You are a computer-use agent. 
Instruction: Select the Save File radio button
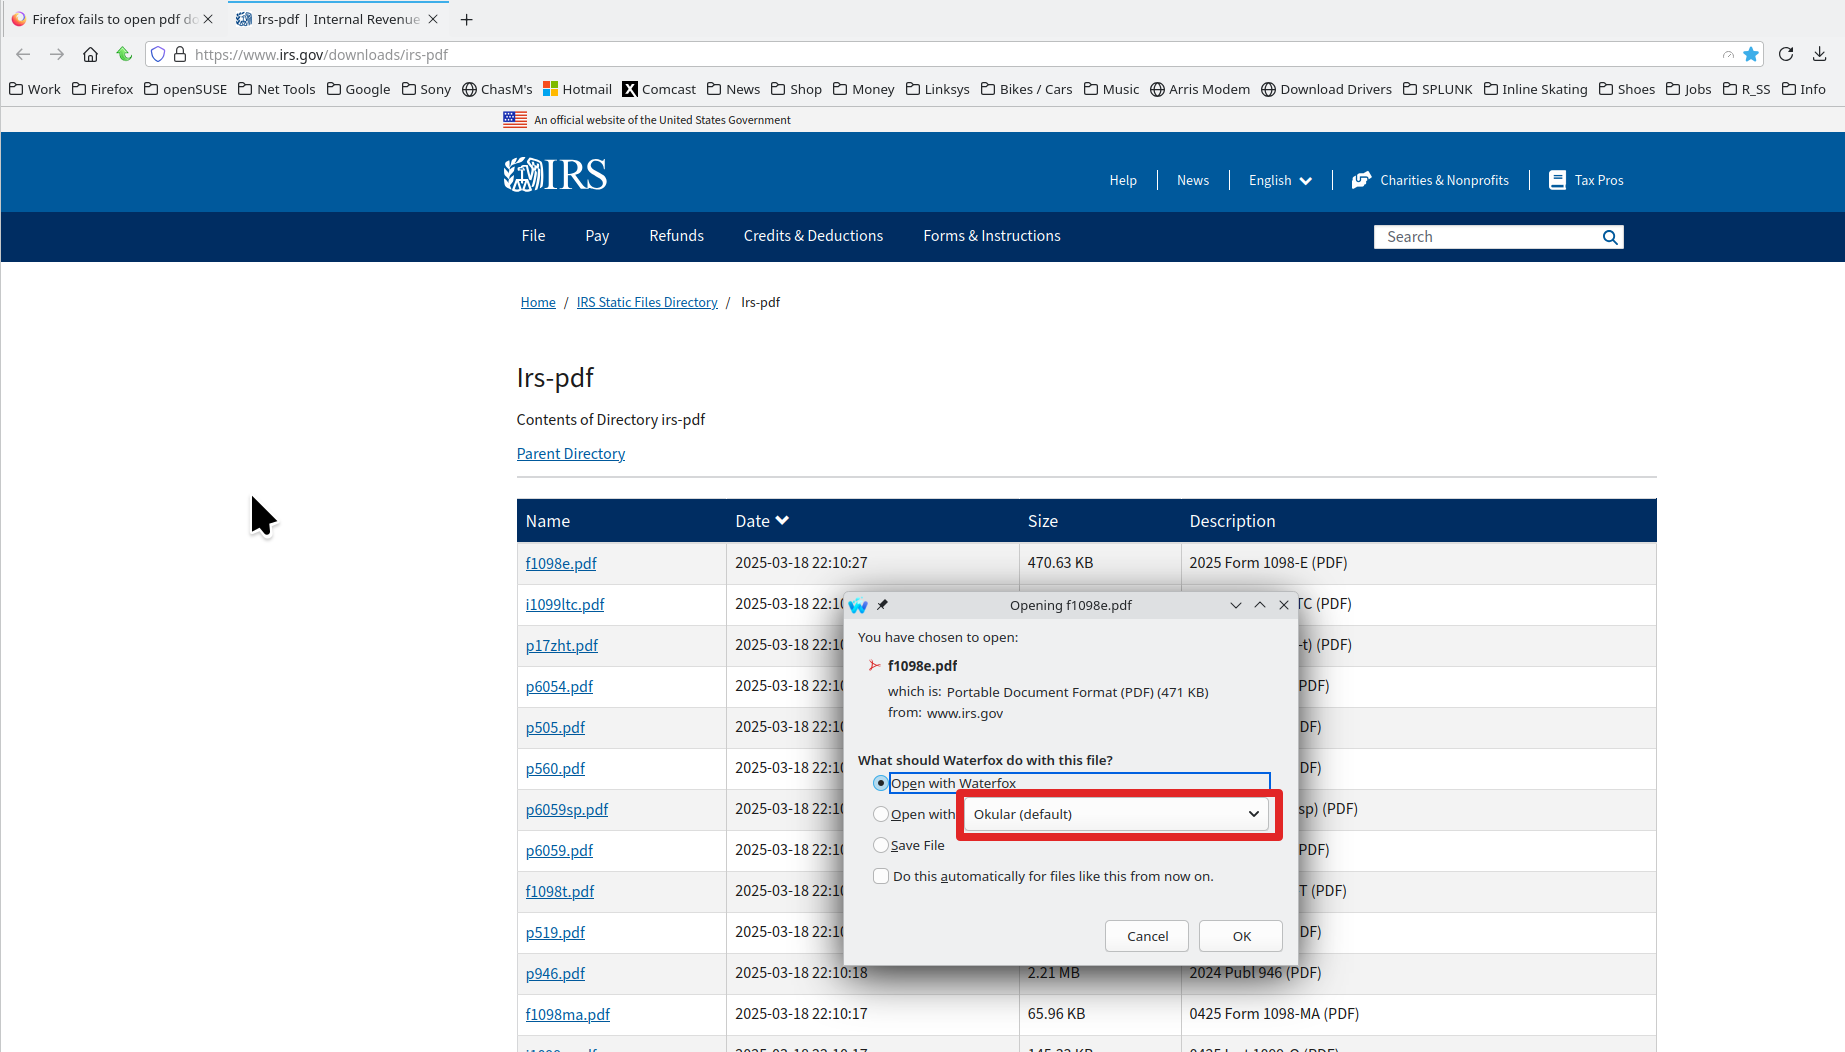tap(880, 845)
